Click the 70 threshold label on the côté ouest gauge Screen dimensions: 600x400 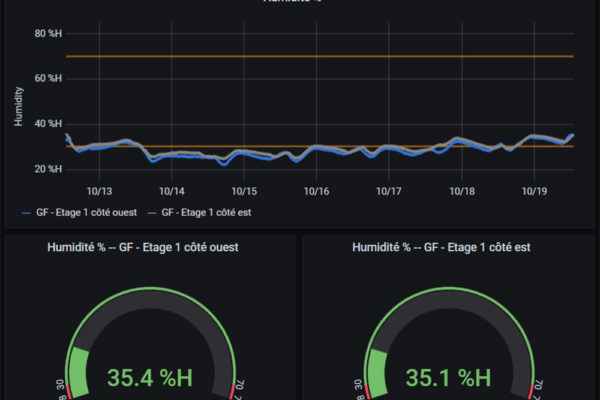[x=240, y=386]
